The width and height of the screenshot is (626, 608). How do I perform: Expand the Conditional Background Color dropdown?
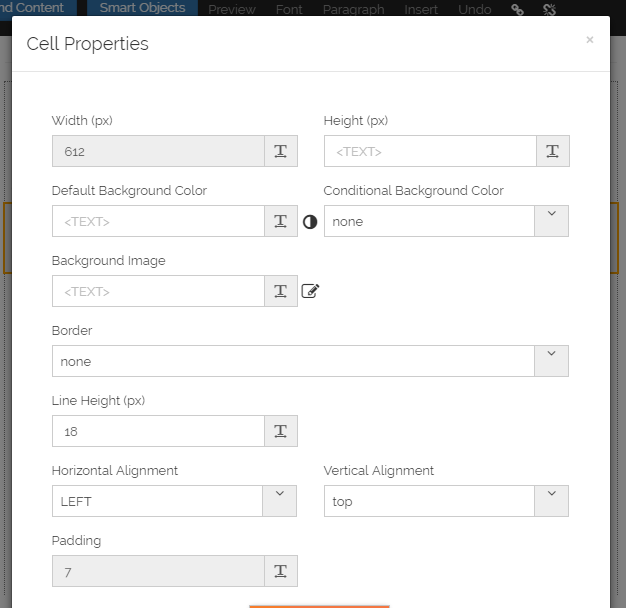pos(551,221)
